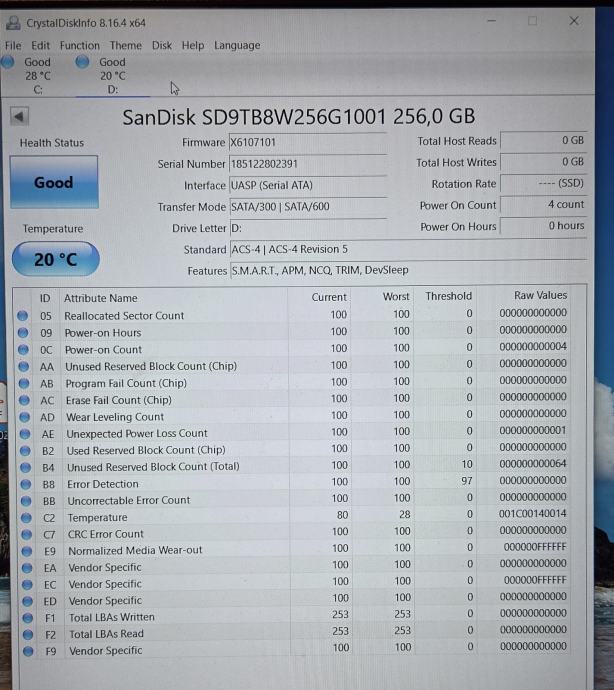Image resolution: width=614 pixels, height=690 pixels.
Task: Click the Rotation Rate value
Action: (x=544, y=183)
